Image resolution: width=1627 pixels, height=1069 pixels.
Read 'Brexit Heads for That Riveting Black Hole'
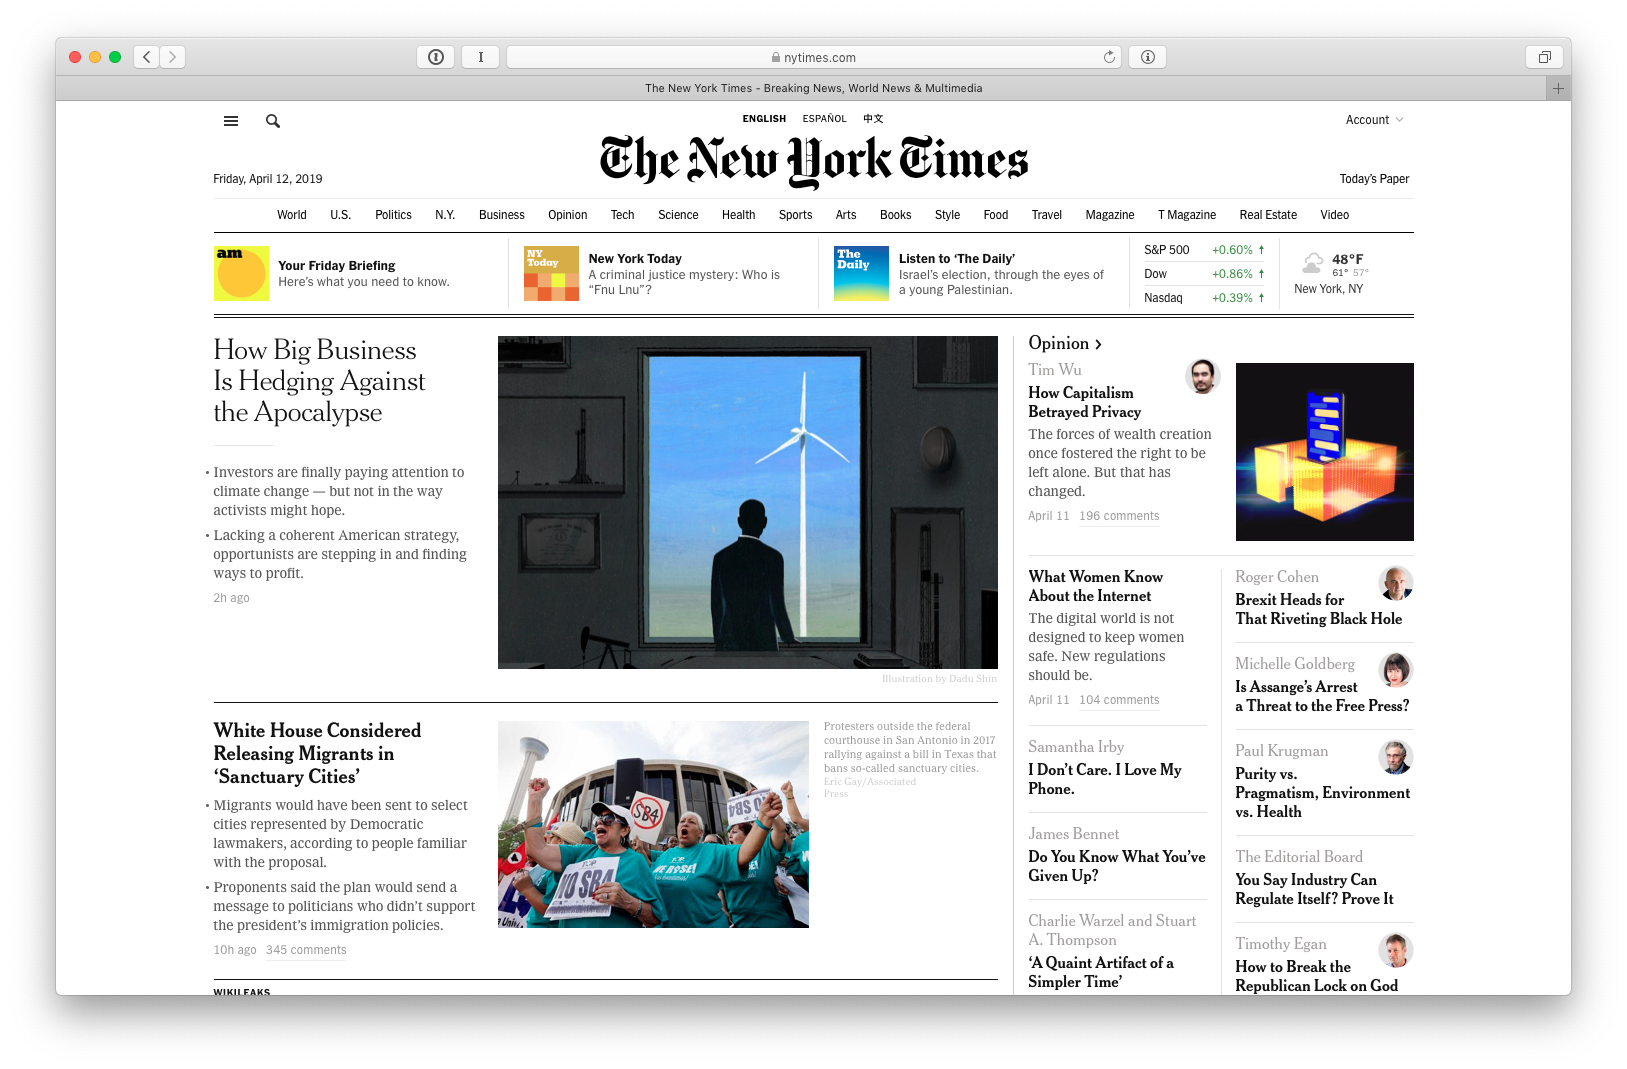click(x=1318, y=609)
